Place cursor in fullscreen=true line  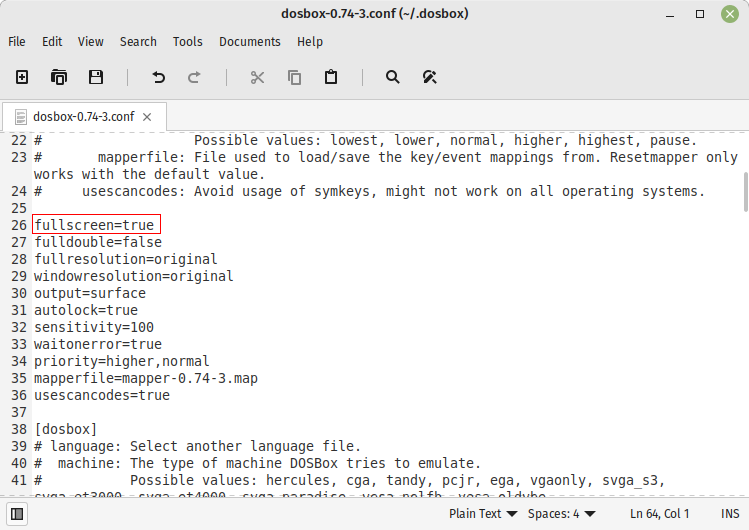94,225
